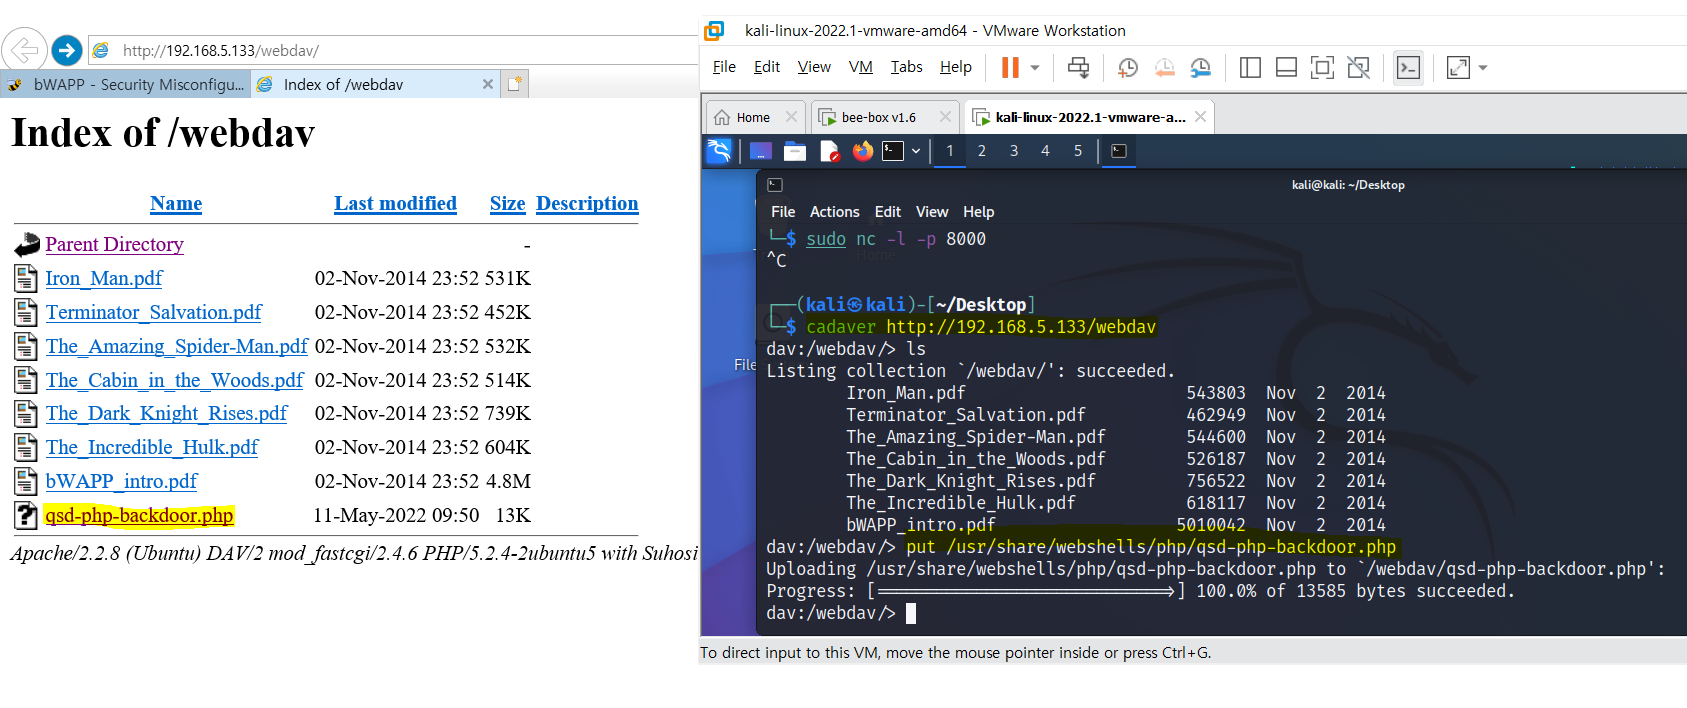Open the VMware Tabs menu
Viewport: 1687px width, 708px height.
point(907,67)
